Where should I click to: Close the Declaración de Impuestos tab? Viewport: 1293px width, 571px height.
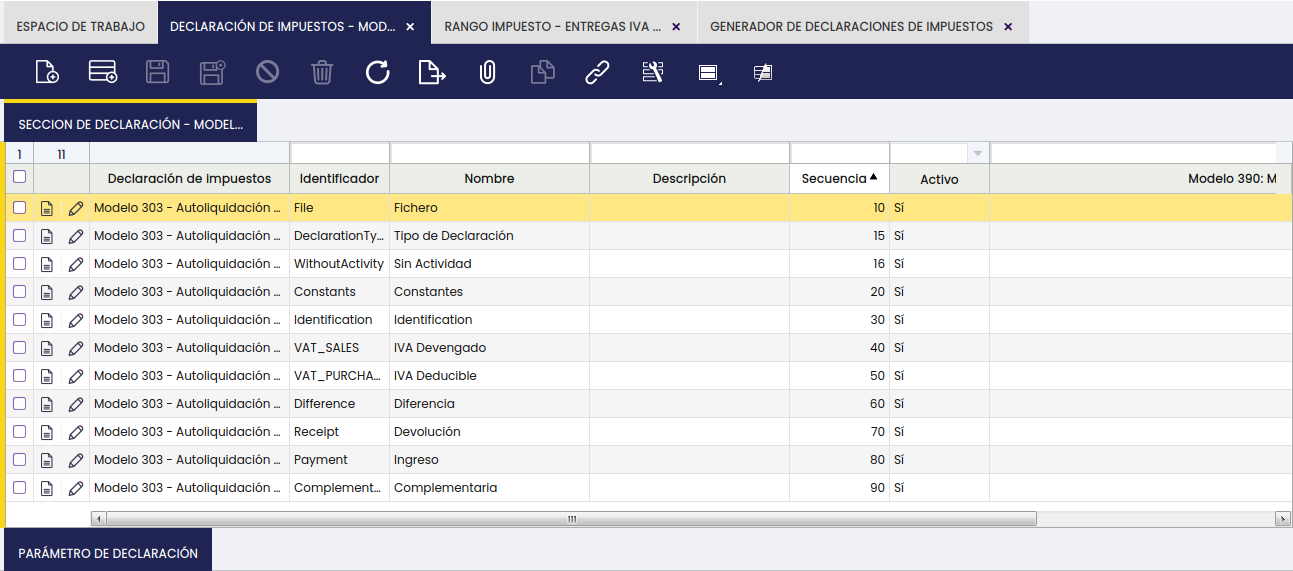pos(410,27)
